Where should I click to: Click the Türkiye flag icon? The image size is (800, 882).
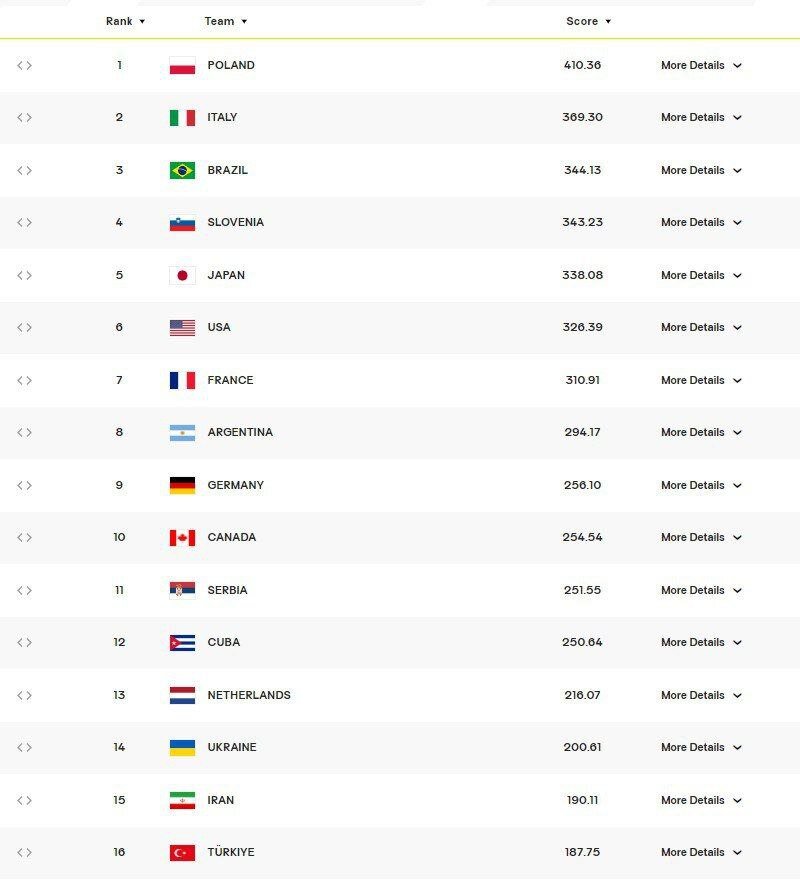(182, 853)
